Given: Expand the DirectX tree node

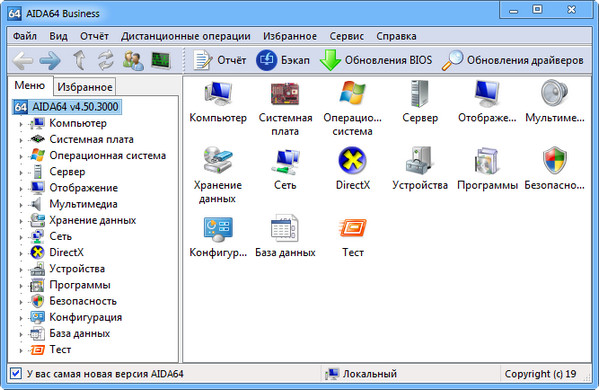Looking at the screenshot, I should pyautogui.click(x=21, y=253).
